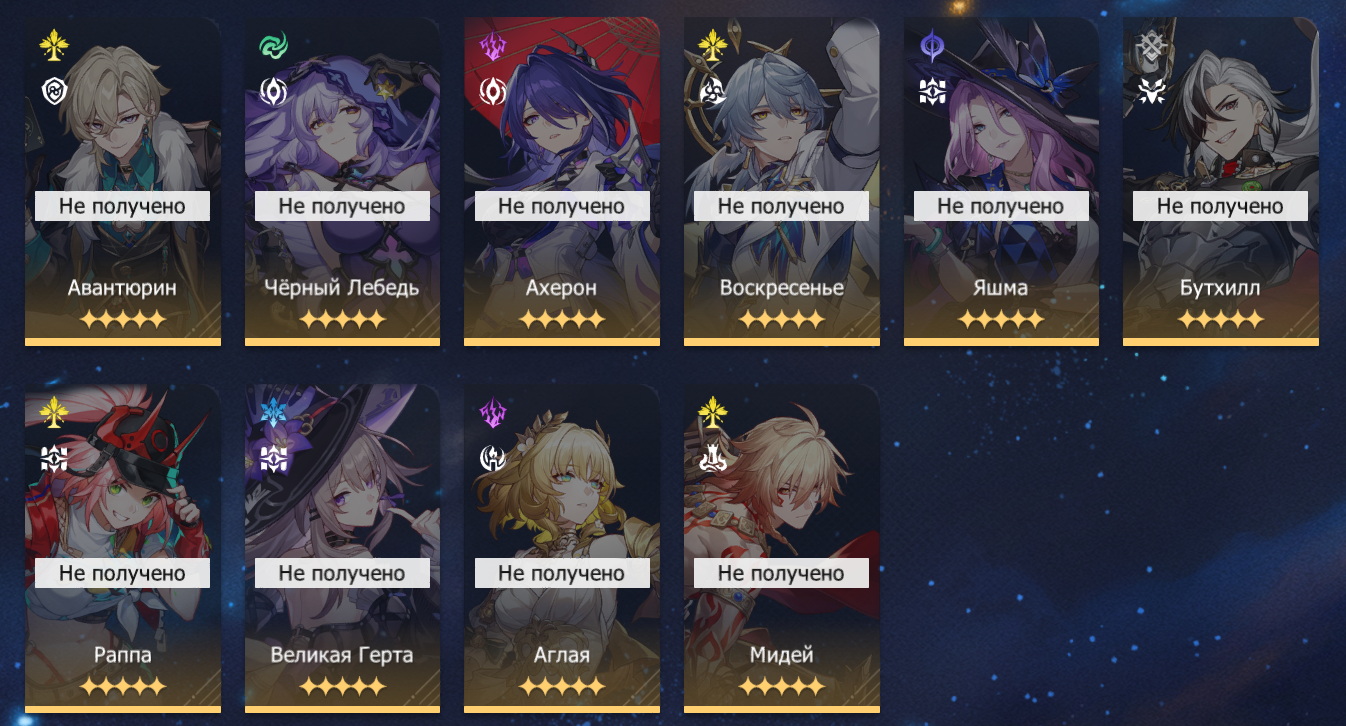
Task: Click the Не получено label on Раппа
Action: pyautogui.click(x=122, y=573)
